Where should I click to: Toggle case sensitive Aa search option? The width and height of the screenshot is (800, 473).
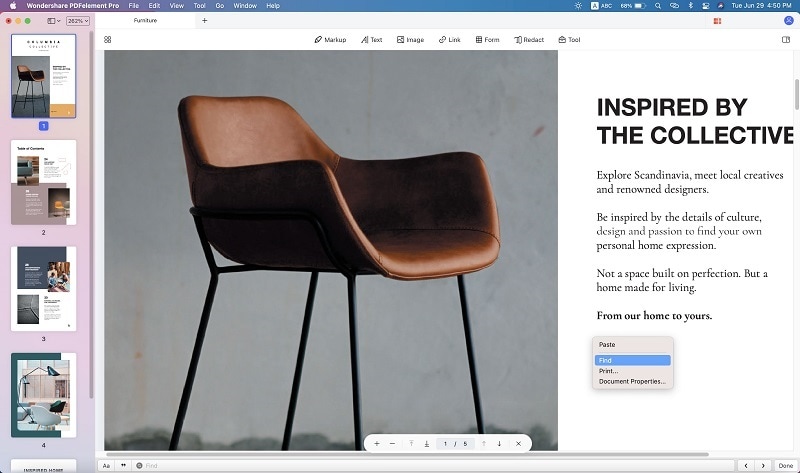106,465
